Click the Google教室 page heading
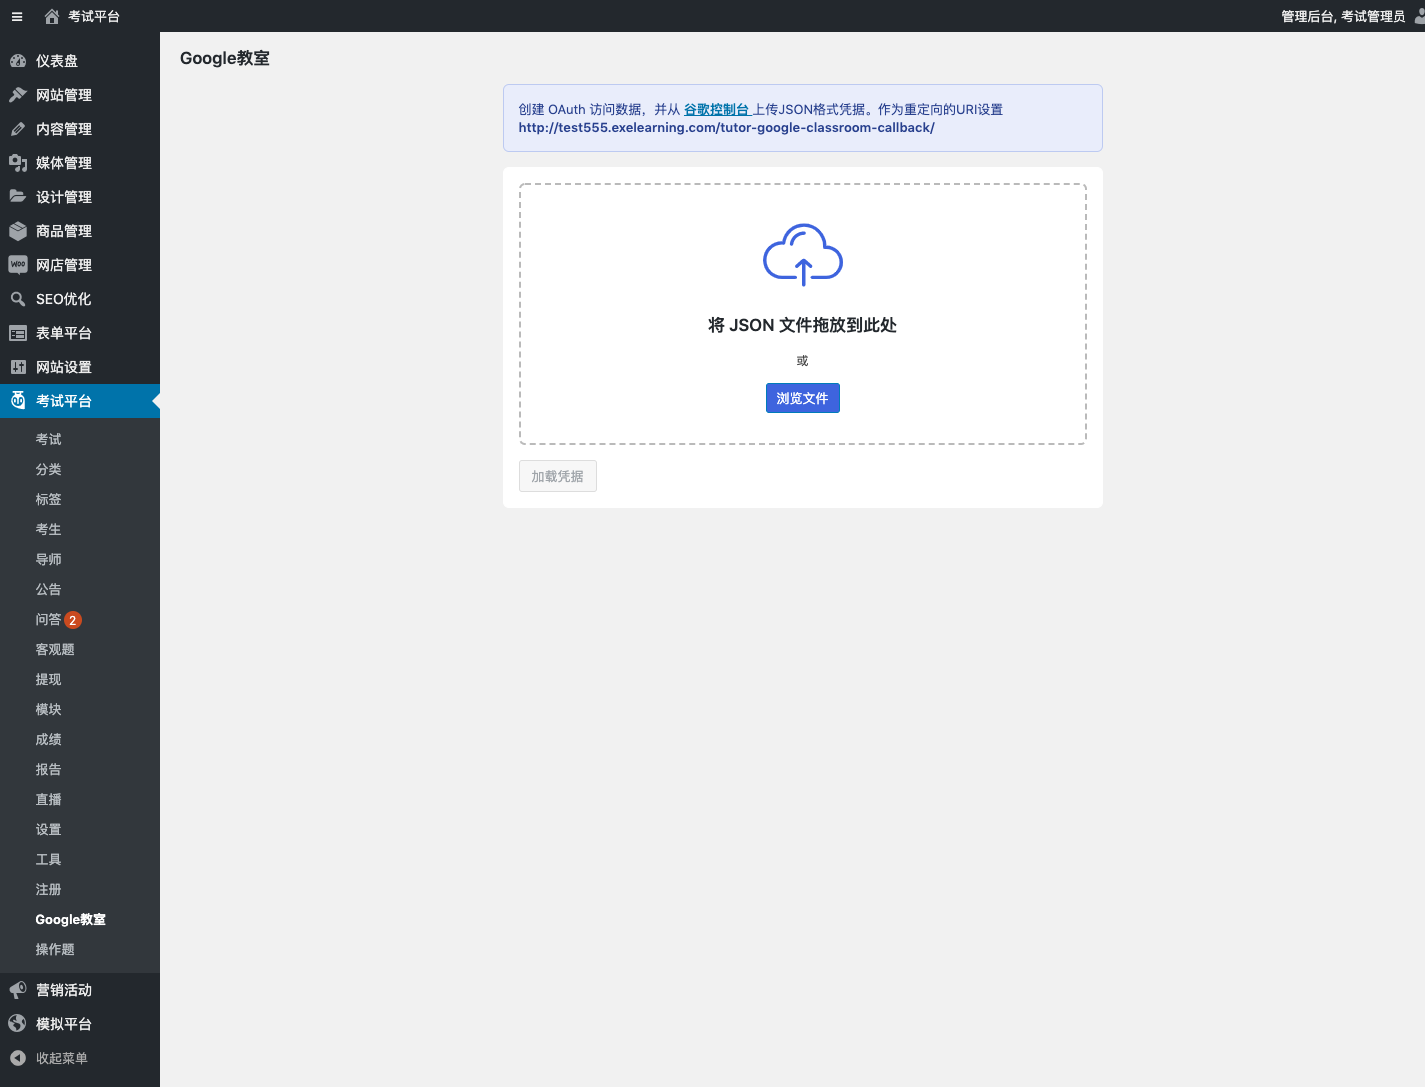Screen dimensions: 1425x1087 225,58
